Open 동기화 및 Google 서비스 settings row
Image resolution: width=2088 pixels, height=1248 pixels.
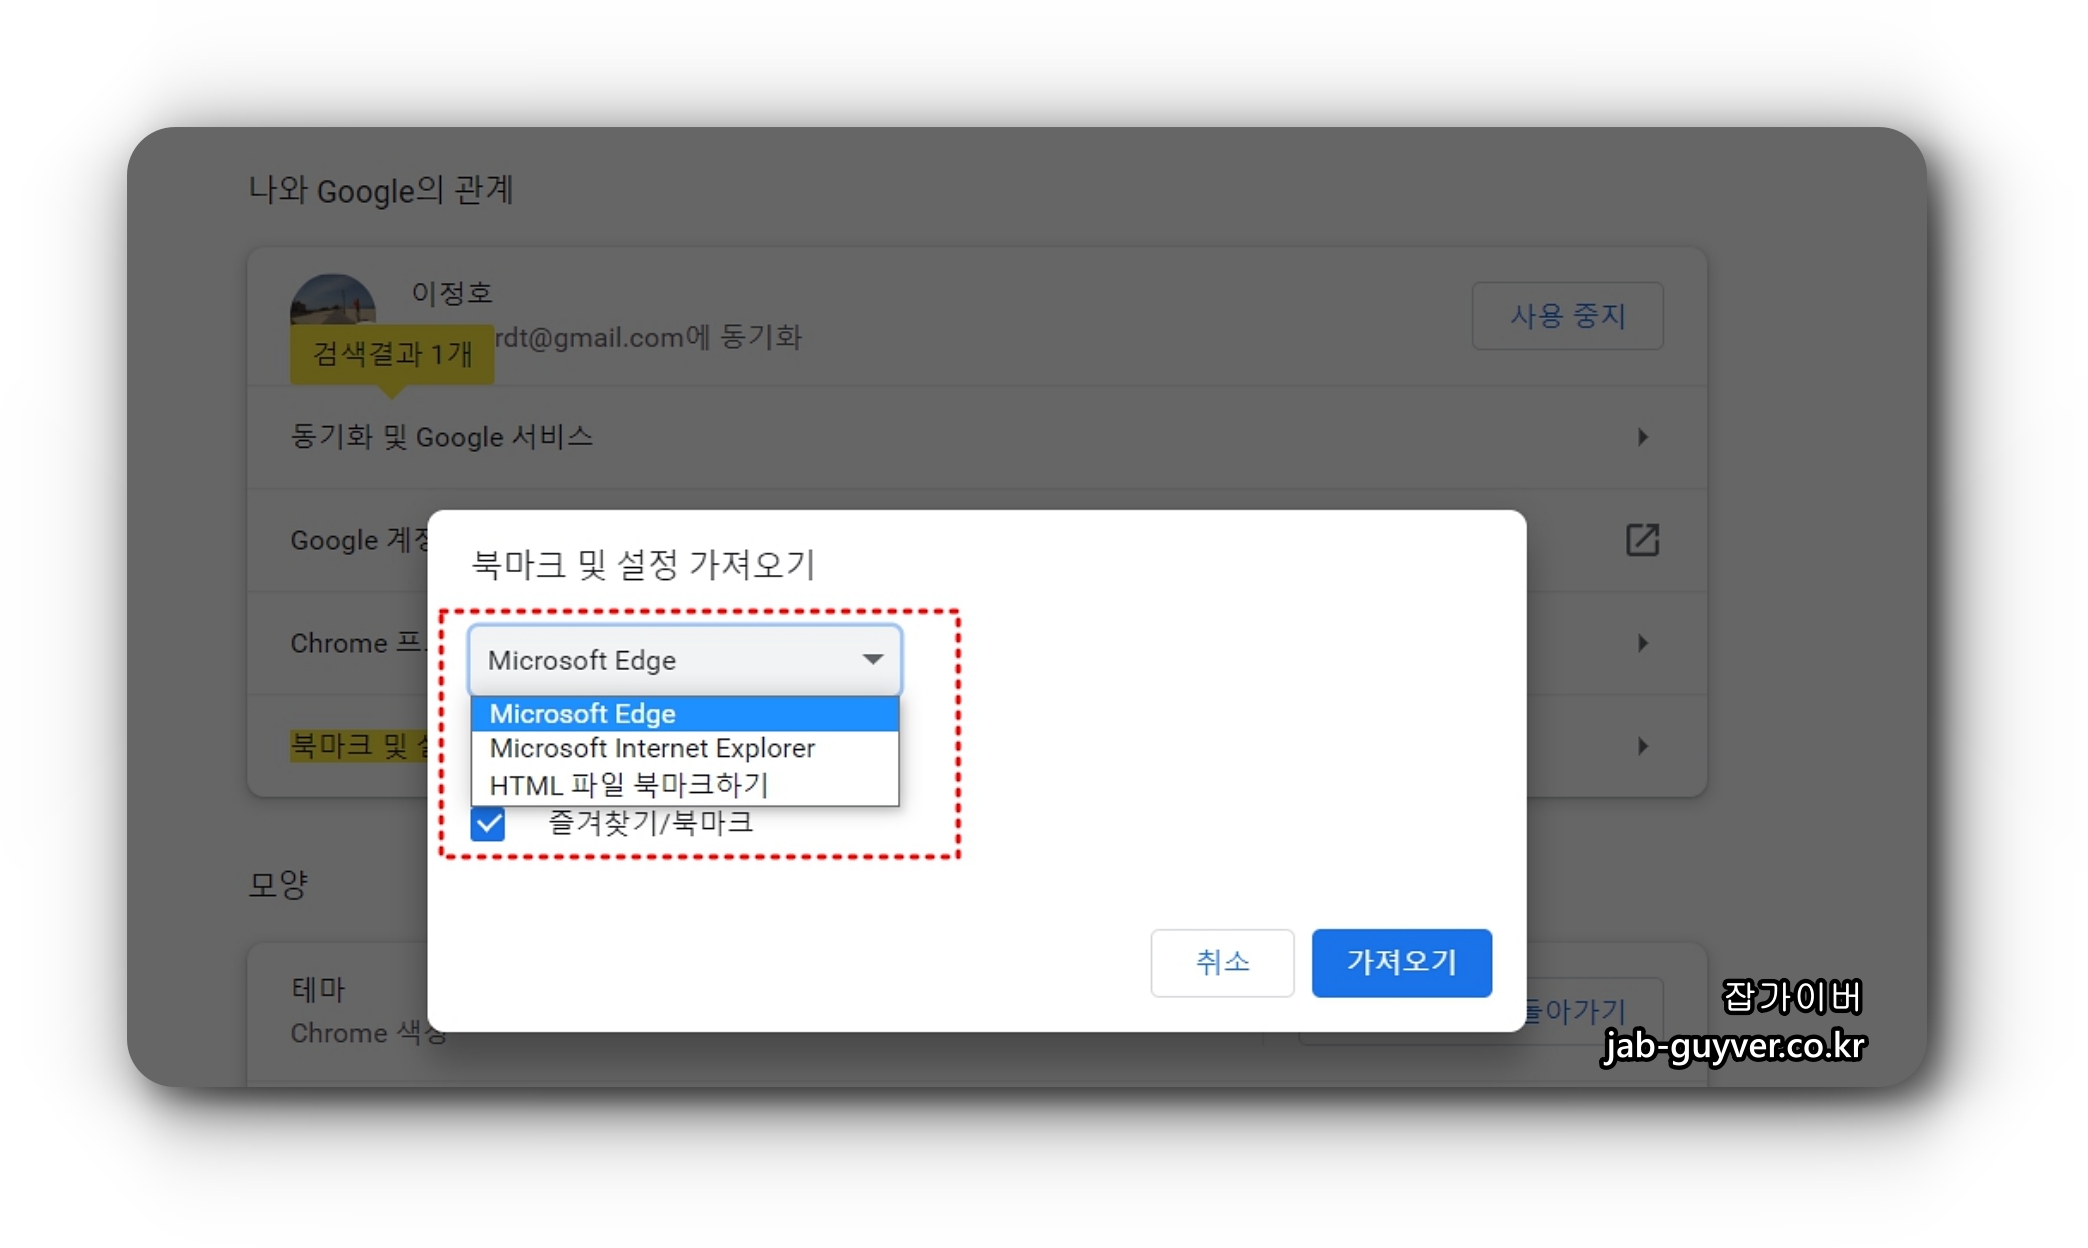point(442,437)
